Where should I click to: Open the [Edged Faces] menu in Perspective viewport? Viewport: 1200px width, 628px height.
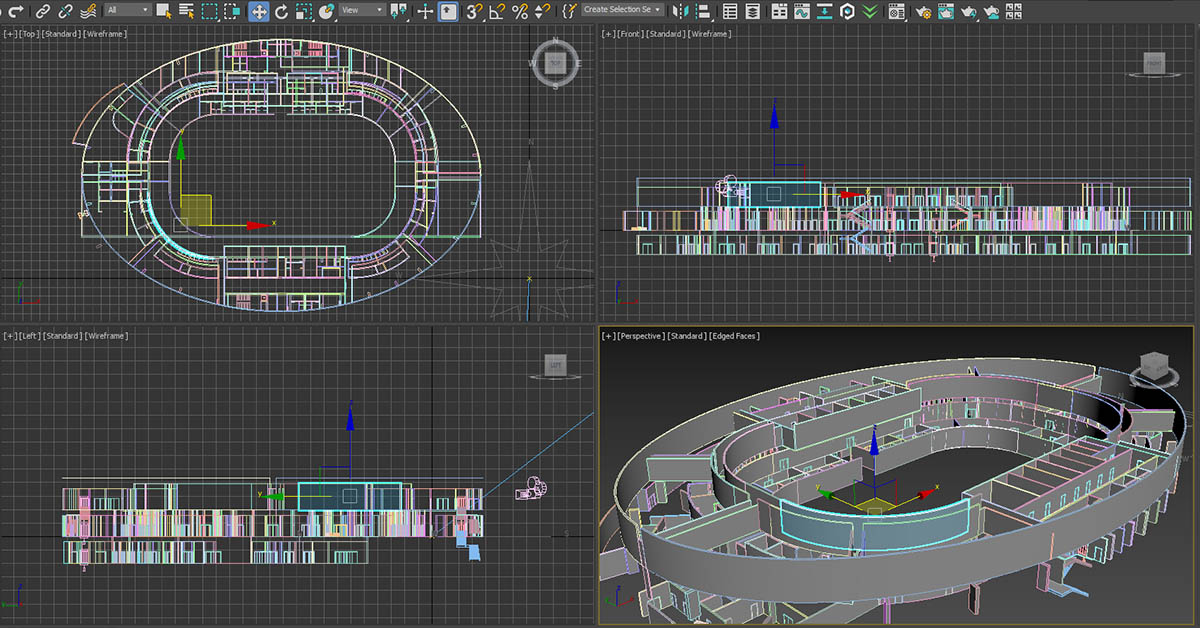(734, 336)
